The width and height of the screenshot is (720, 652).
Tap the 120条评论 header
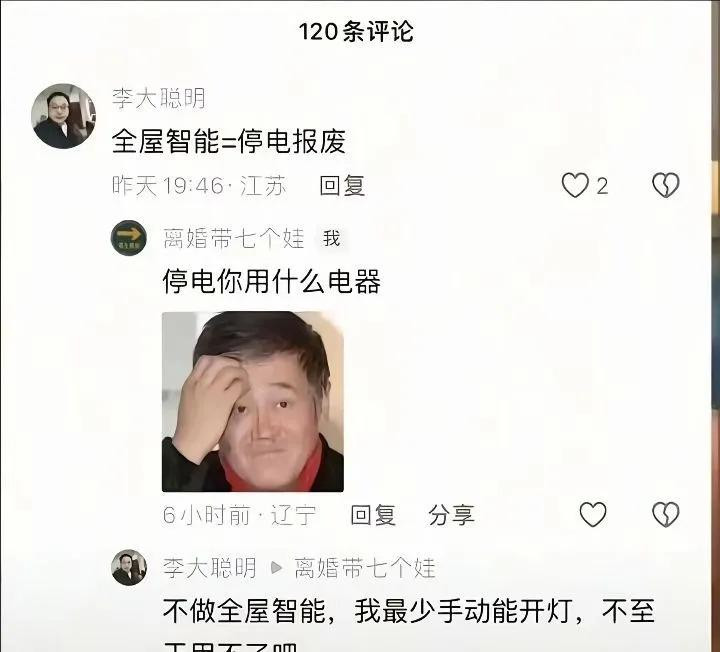pyautogui.click(x=356, y=32)
